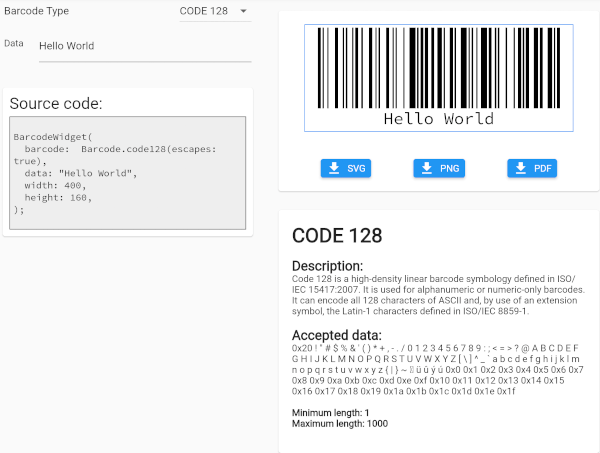Click the 'width: 400,' code line
The height and width of the screenshot is (453, 600).
(x=55, y=186)
